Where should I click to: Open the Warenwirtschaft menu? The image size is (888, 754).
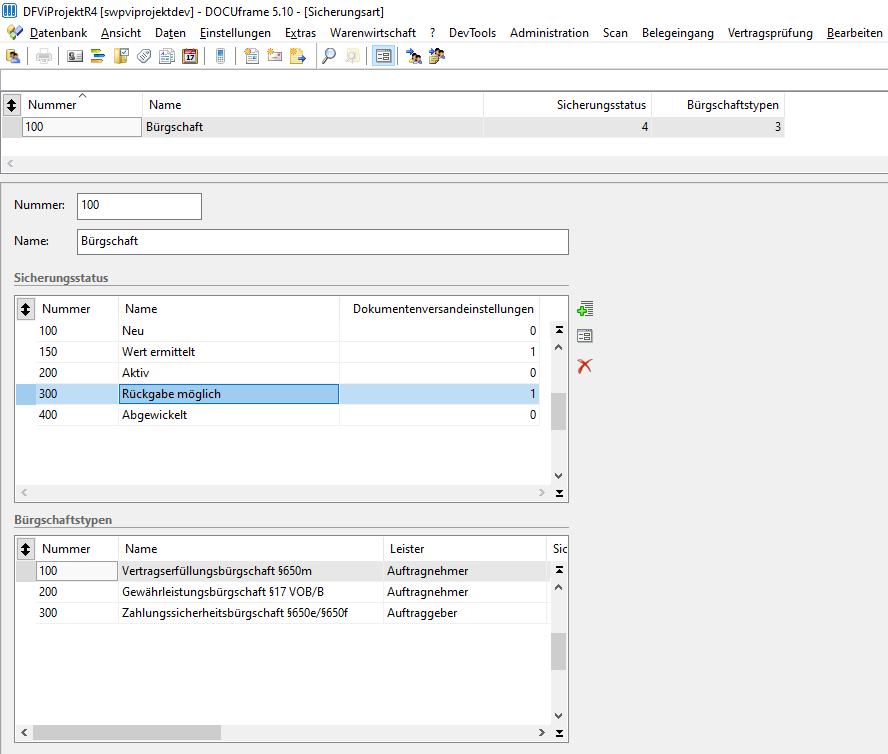click(x=373, y=33)
